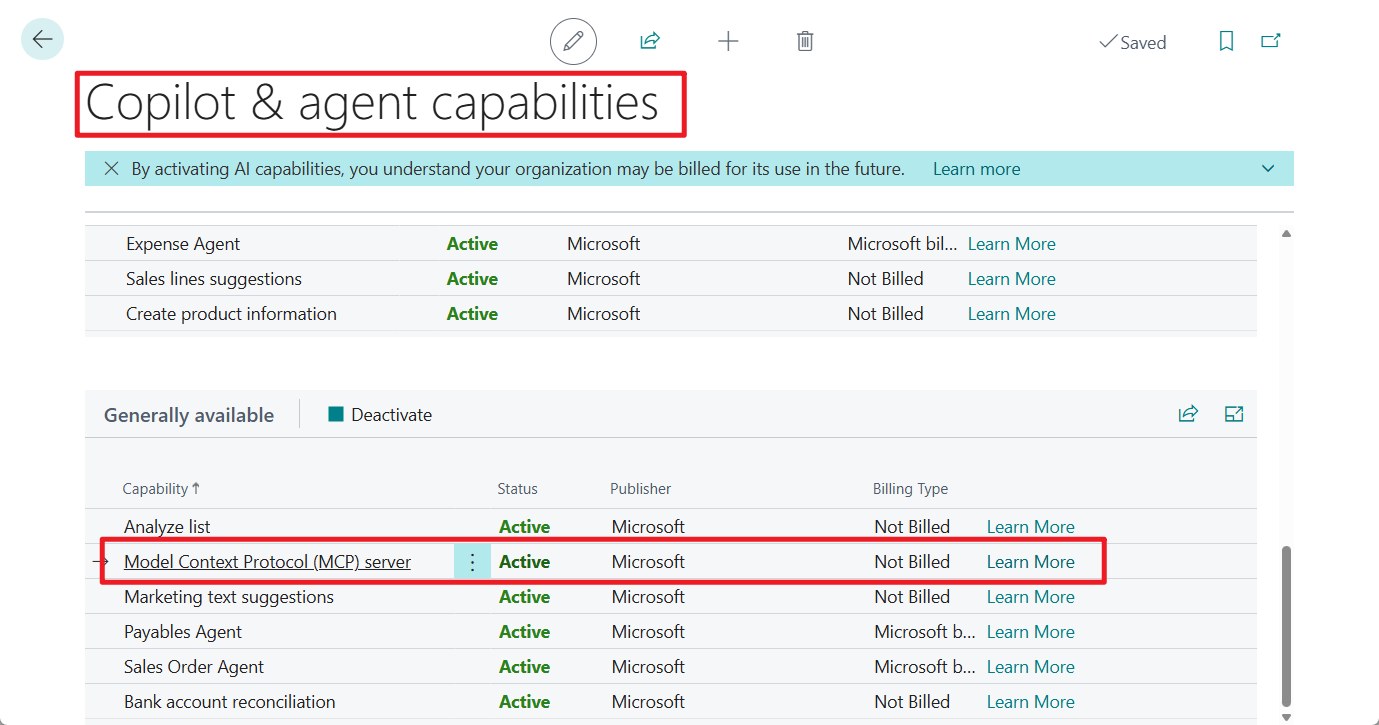Dismiss the AI billing notification
Image resolution: width=1379 pixels, height=725 pixels.
point(112,169)
